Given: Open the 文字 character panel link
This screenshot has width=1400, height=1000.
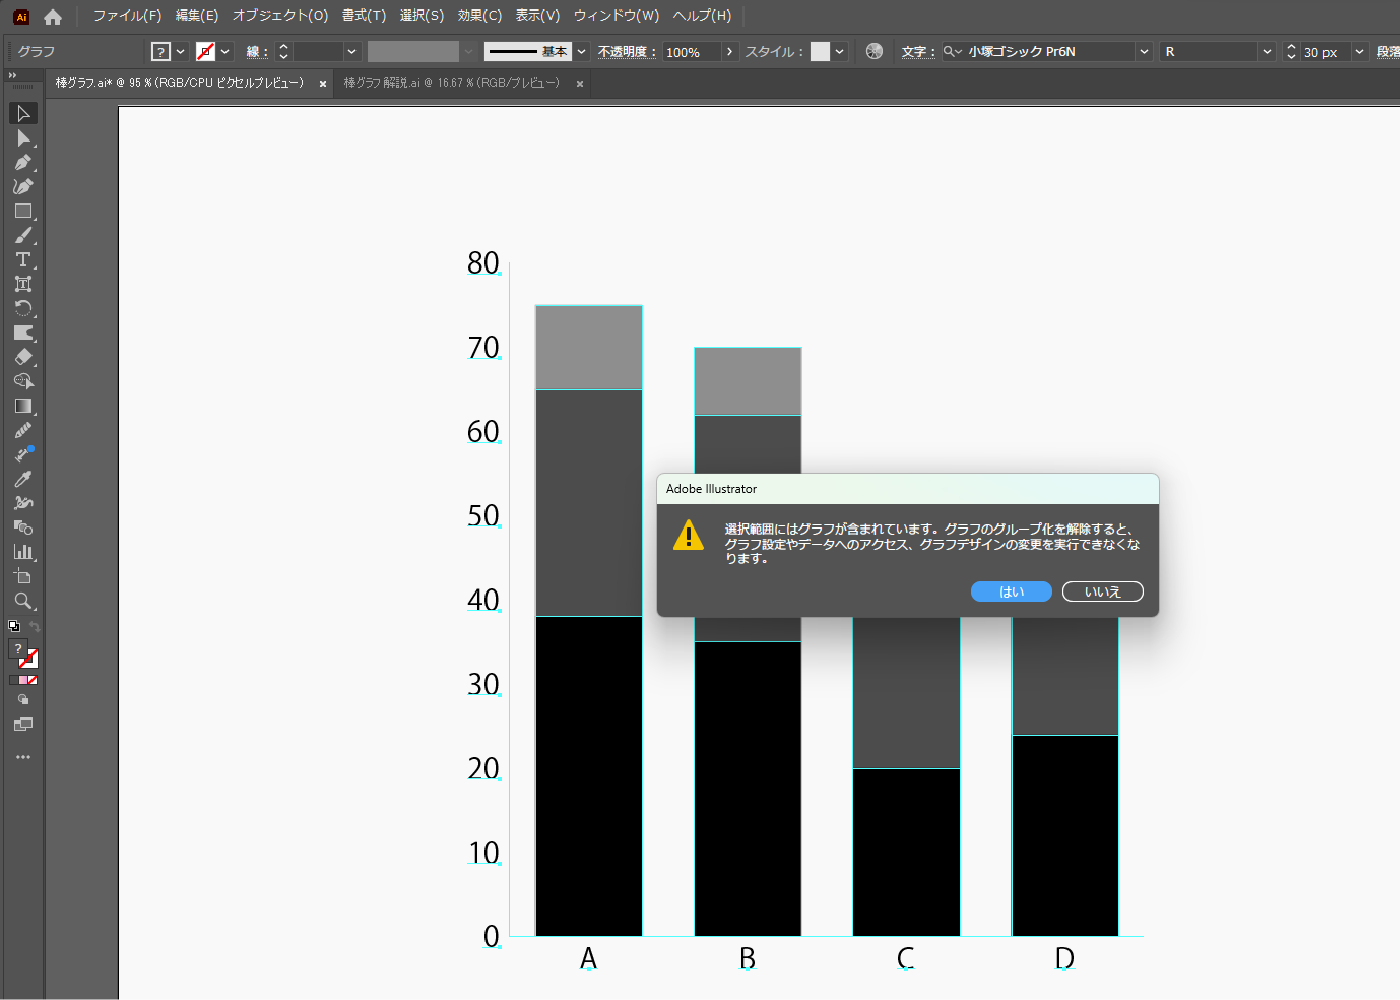Looking at the screenshot, I should [x=918, y=52].
